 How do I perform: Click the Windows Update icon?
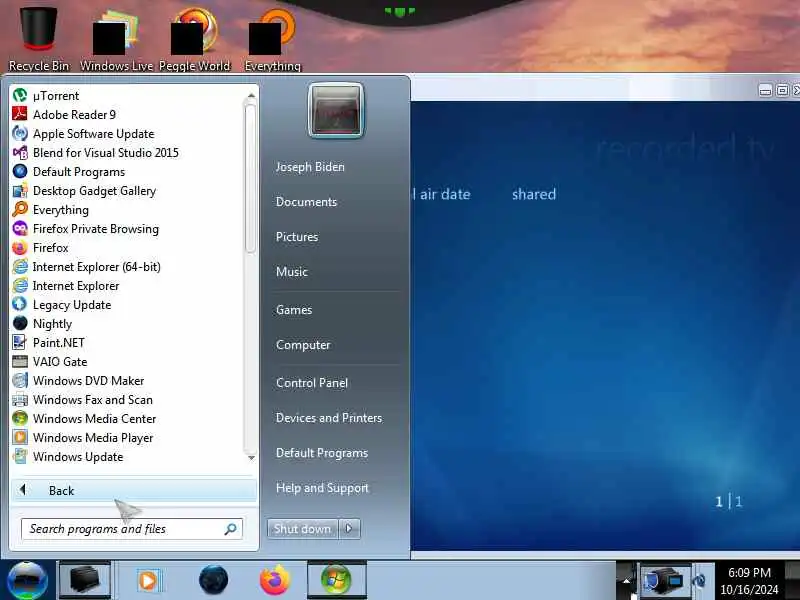[x=20, y=457]
